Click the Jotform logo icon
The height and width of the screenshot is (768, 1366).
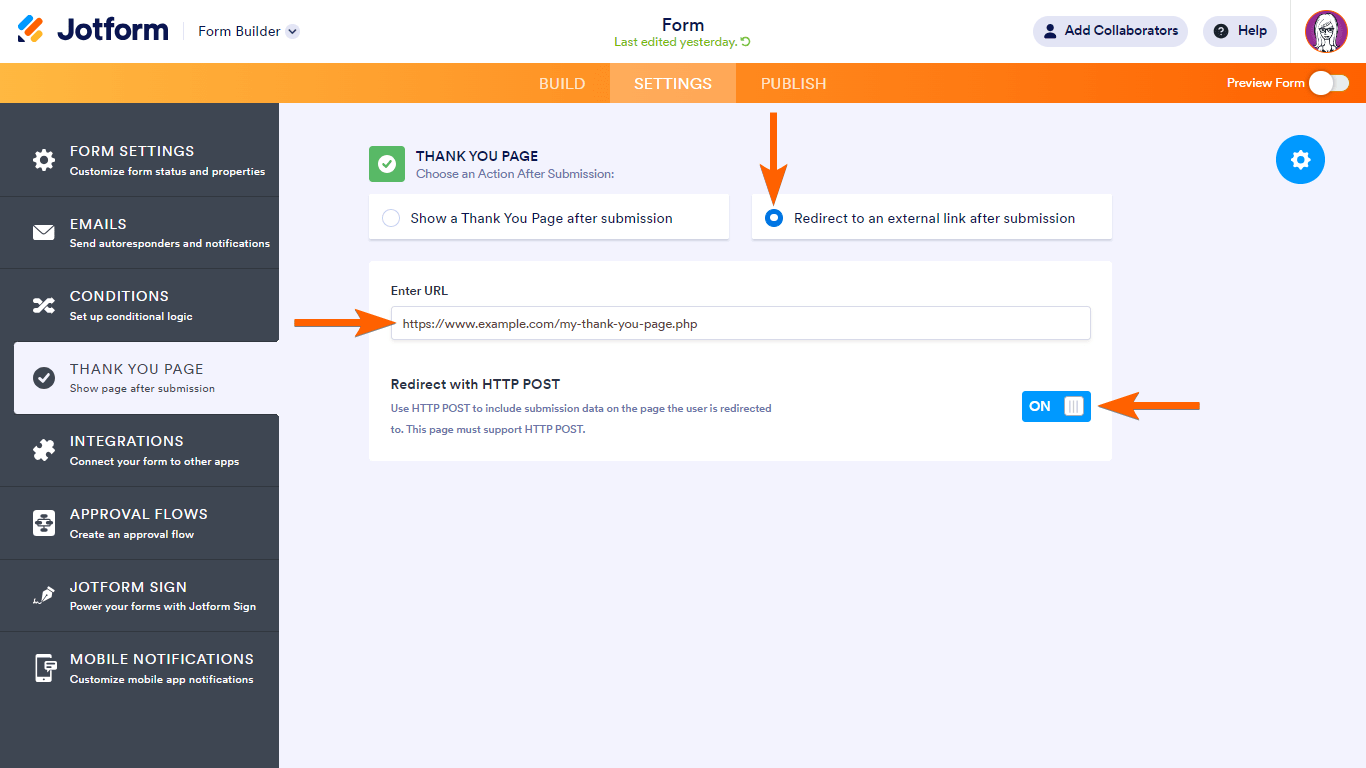31,30
